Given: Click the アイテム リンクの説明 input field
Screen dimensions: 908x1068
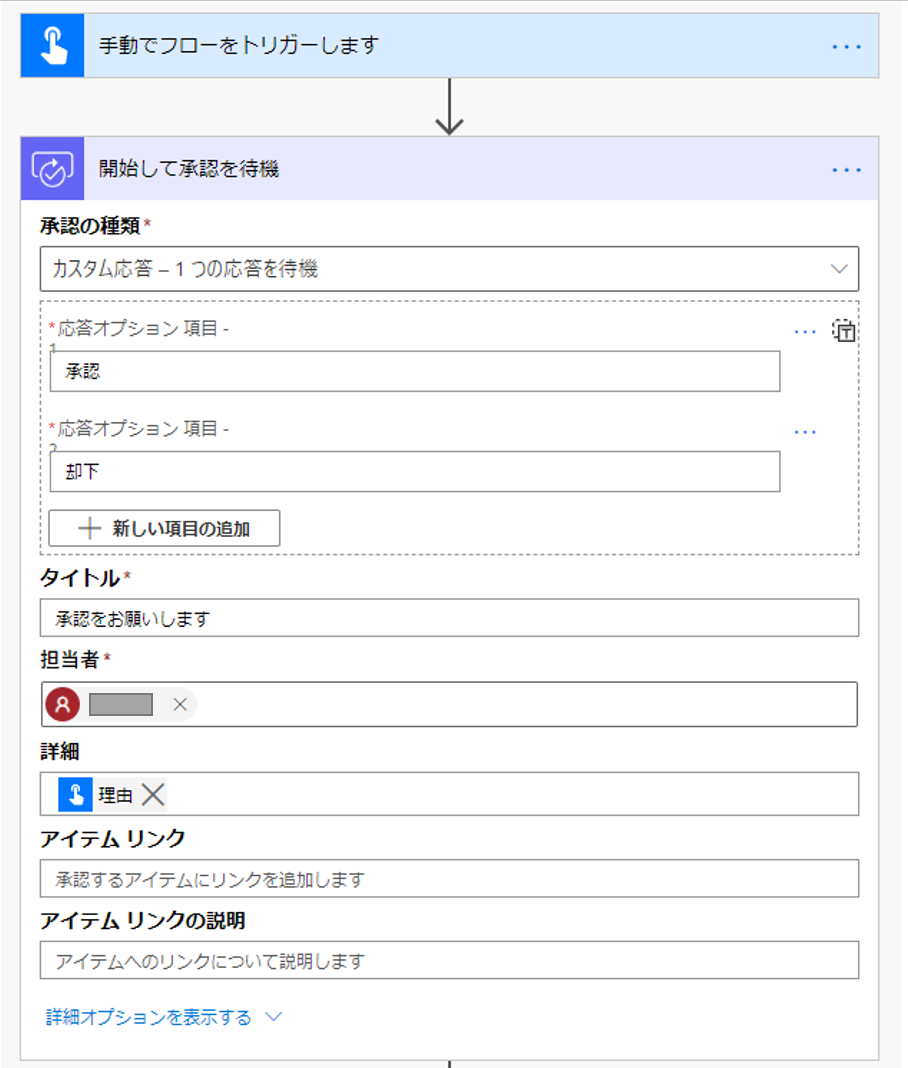Looking at the screenshot, I should coord(450,960).
